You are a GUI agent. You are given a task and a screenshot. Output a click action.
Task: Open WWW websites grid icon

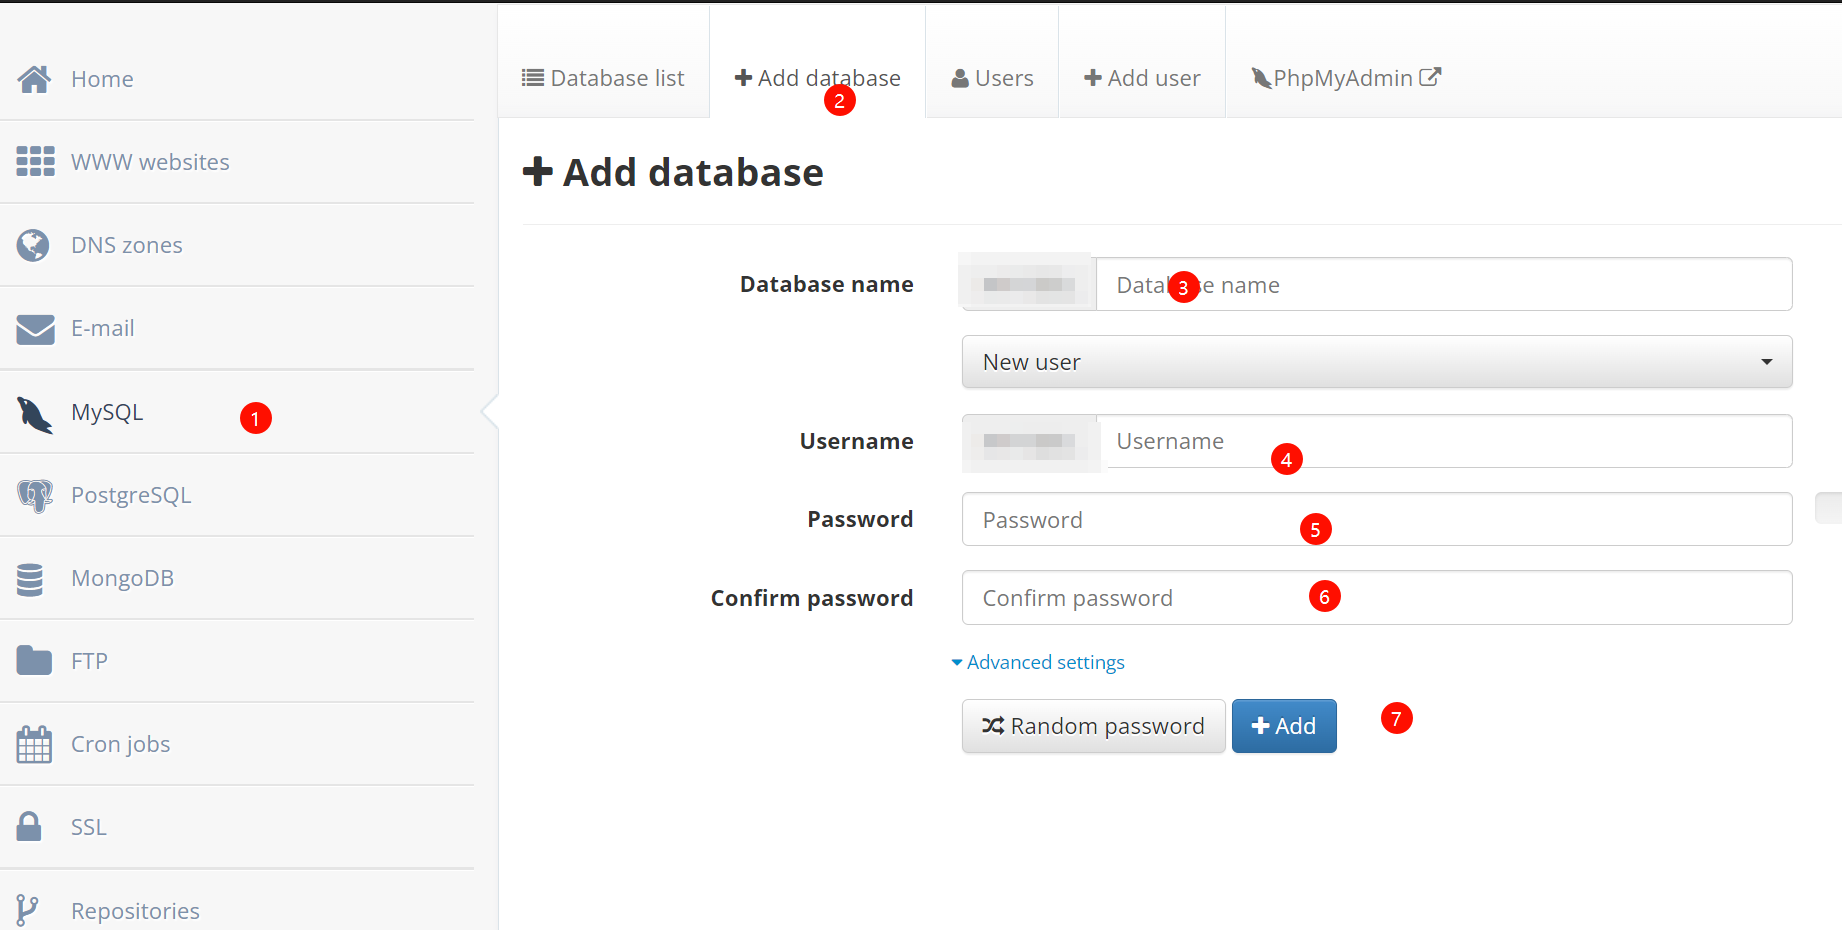click(x=35, y=161)
